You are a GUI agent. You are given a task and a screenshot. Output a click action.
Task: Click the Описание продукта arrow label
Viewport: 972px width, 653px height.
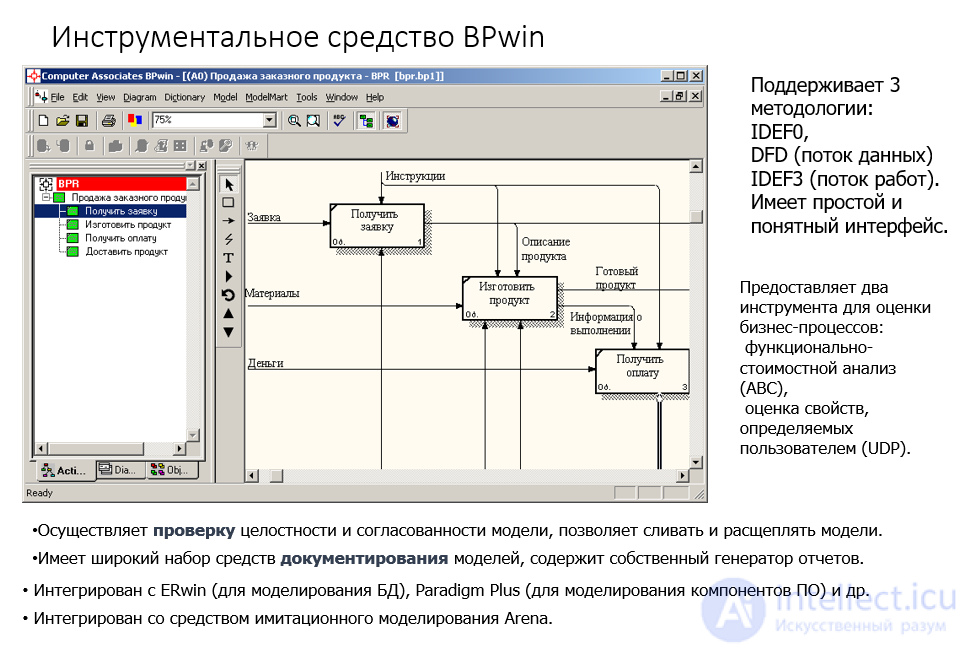click(x=545, y=249)
